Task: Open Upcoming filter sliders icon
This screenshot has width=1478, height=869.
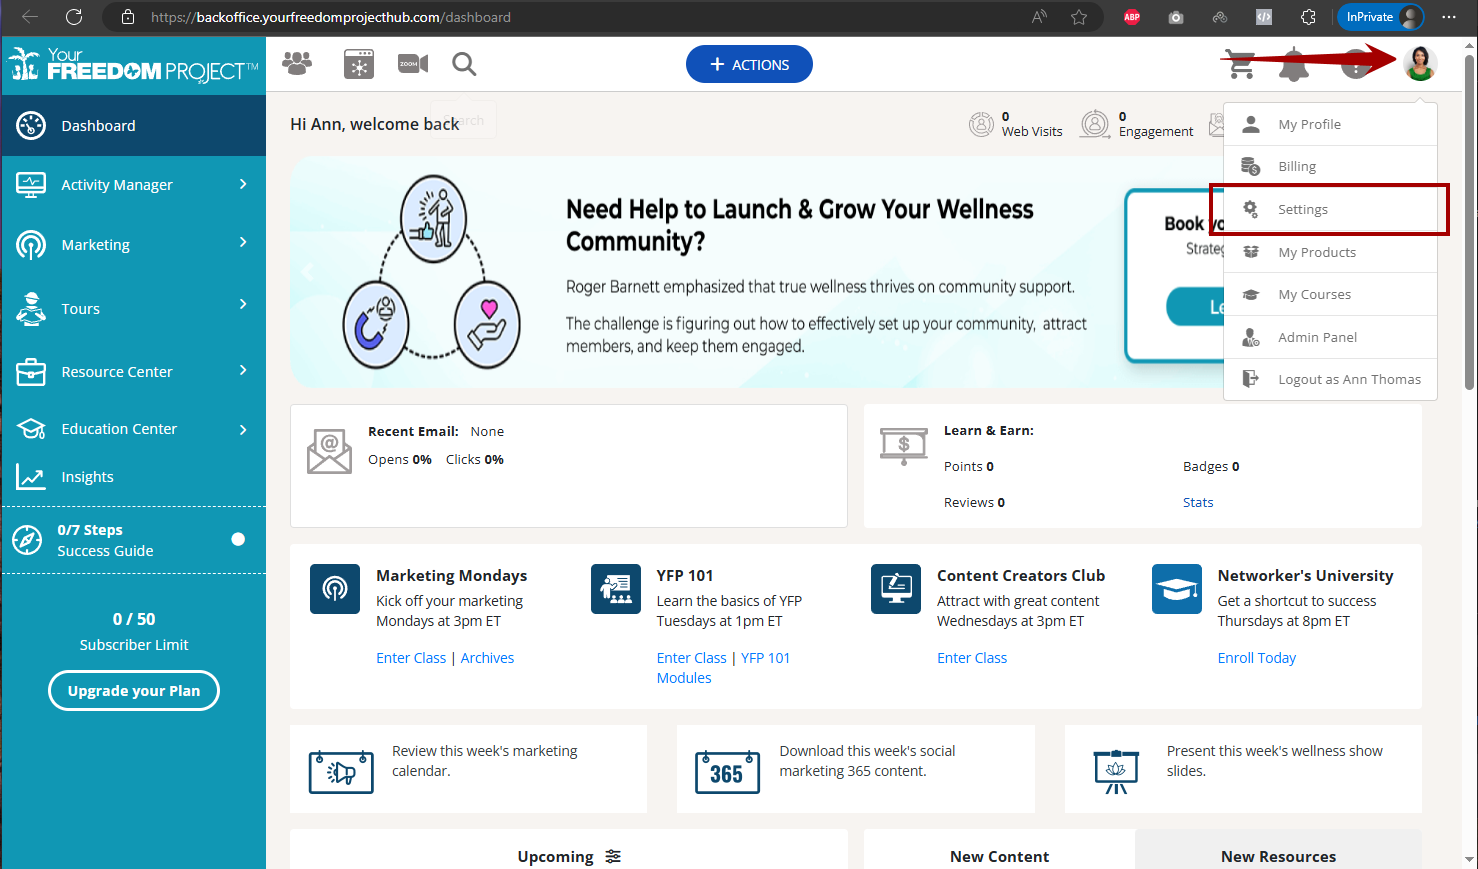Action: (x=613, y=857)
